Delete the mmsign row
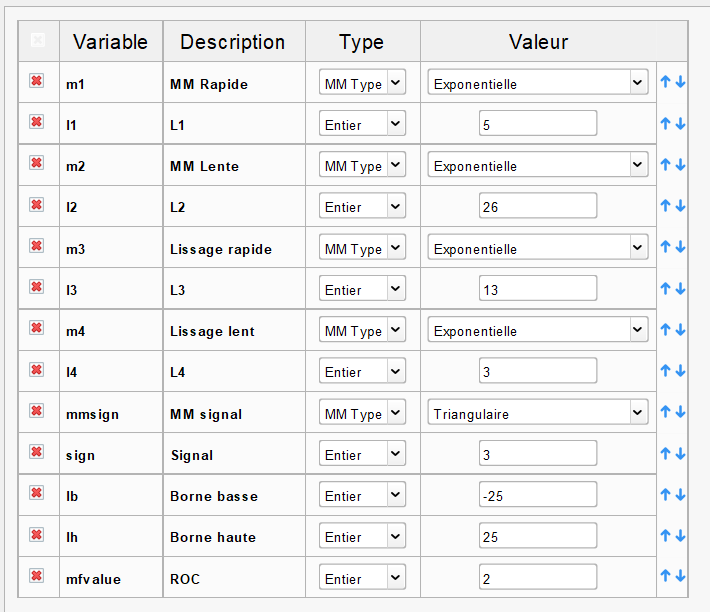 (x=37, y=411)
